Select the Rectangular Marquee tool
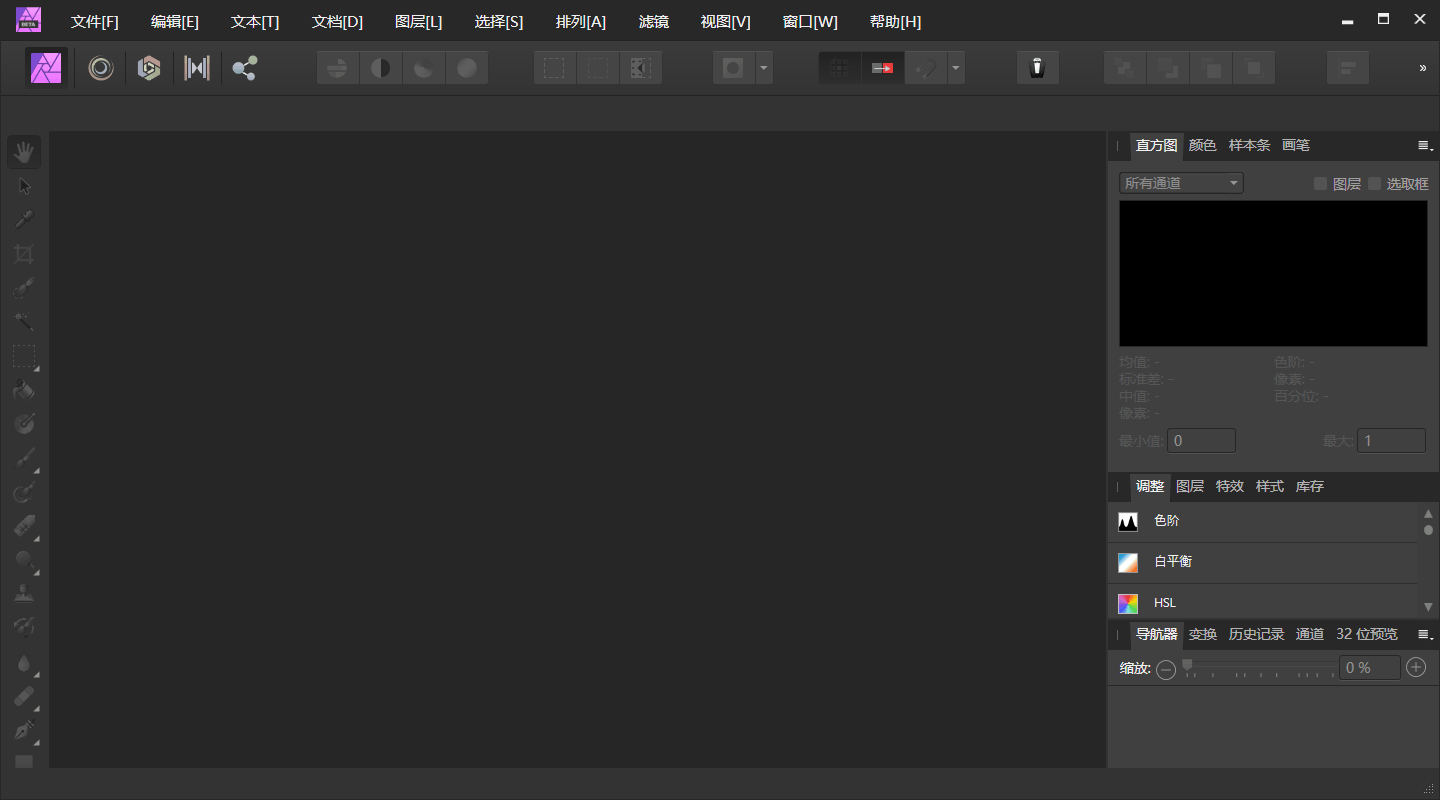Image resolution: width=1440 pixels, height=800 pixels. pos(24,356)
